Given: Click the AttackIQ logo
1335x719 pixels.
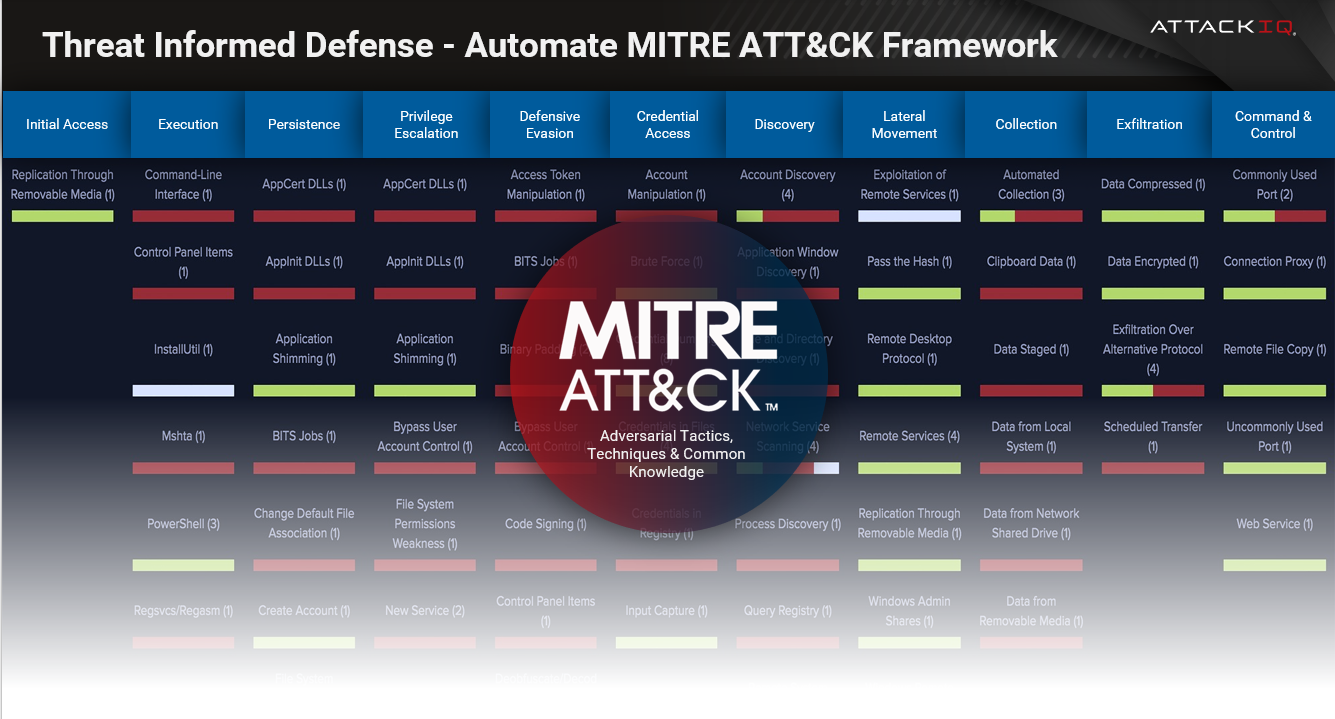Looking at the screenshot, I should (x=1222, y=27).
